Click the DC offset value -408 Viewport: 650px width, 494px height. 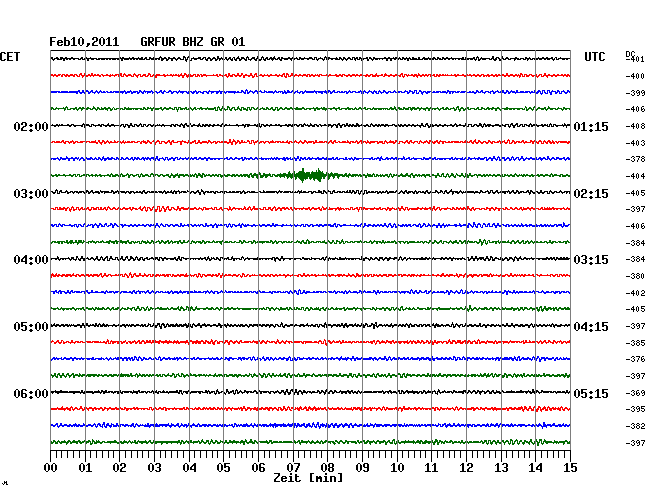635,126
